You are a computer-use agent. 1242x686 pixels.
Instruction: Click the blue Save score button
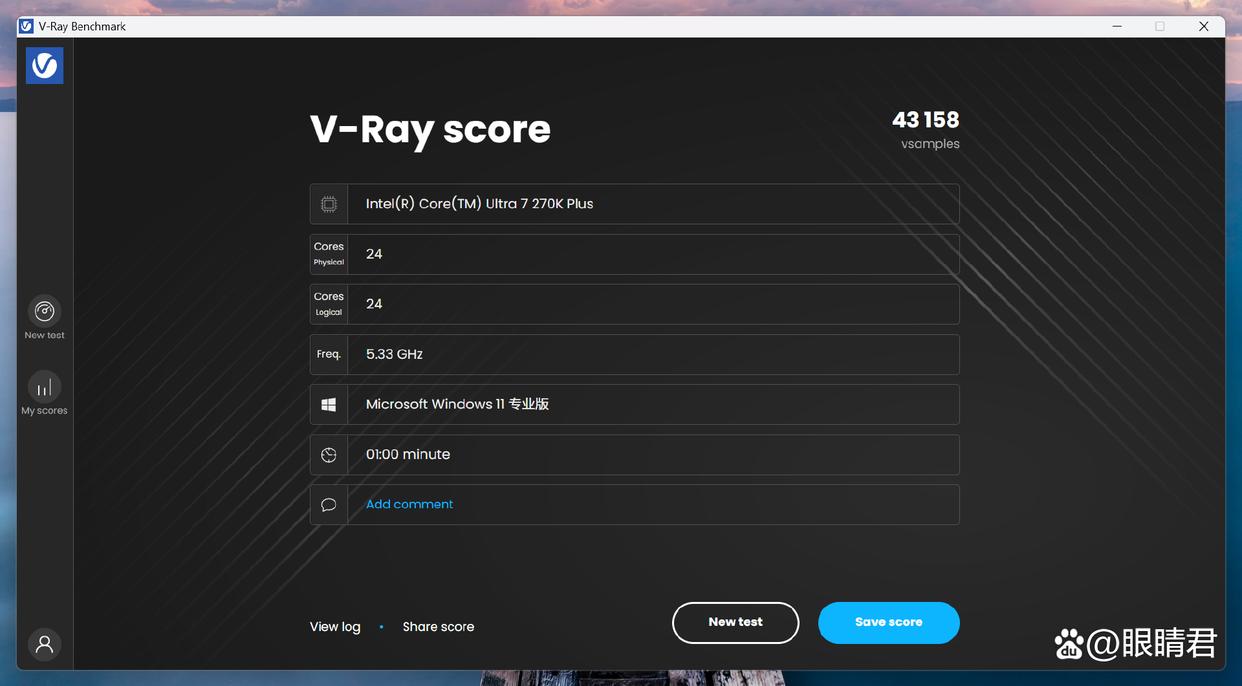tap(889, 623)
